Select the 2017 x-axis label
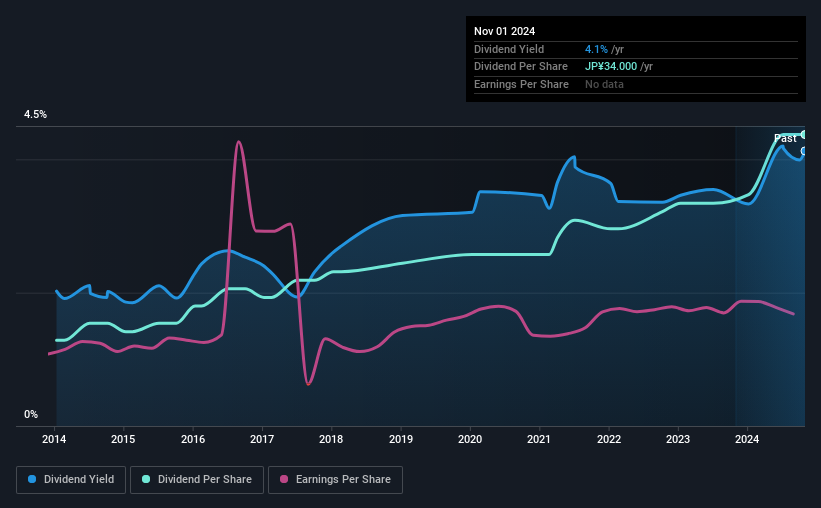The height and width of the screenshot is (508, 821). click(x=262, y=439)
